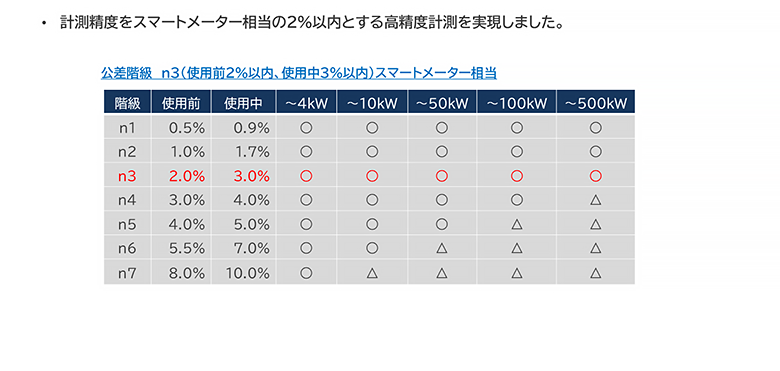Click the circle in n1 row ~100kW column
Image resolution: width=780 pixels, height=371 pixels.
point(516,128)
